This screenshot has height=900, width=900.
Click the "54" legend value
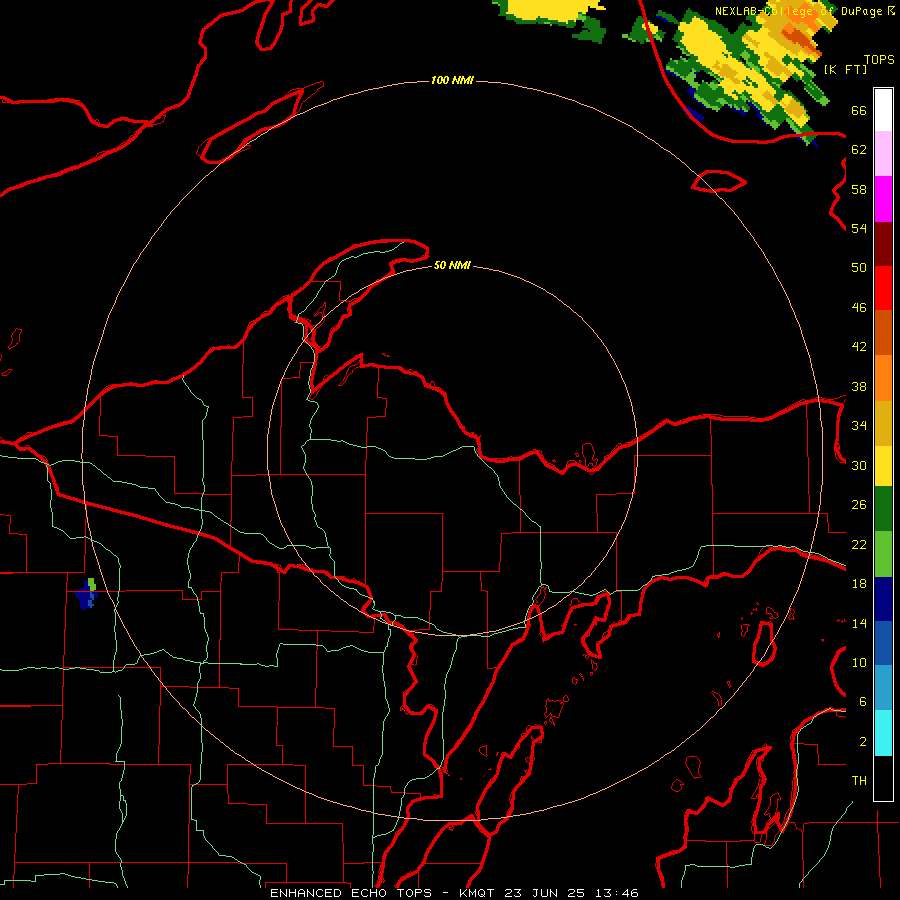tap(859, 228)
